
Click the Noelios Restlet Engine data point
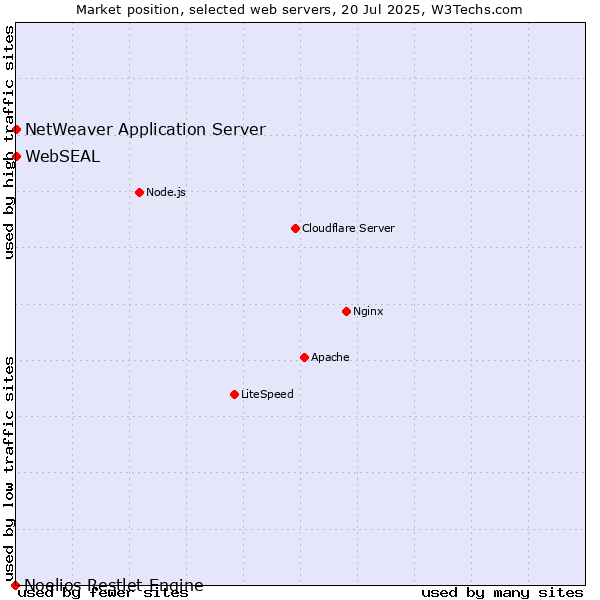click(x=15, y=585)
